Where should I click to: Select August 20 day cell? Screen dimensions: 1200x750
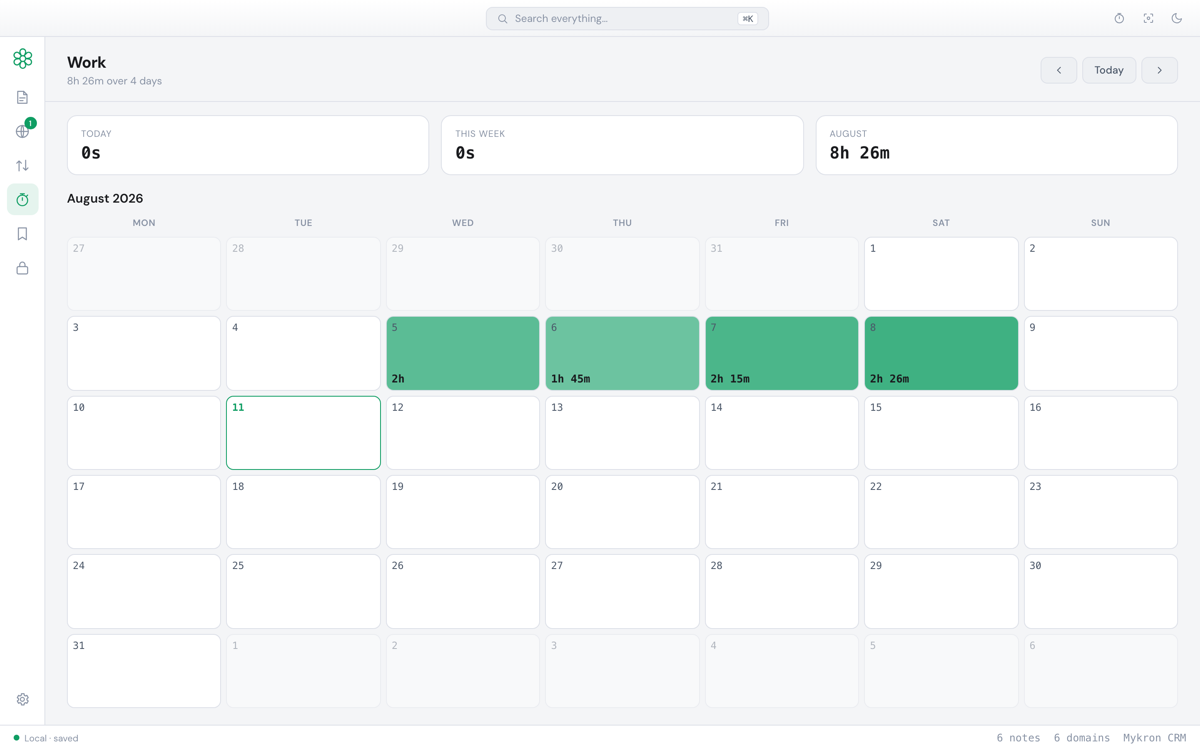click(622, 512)
